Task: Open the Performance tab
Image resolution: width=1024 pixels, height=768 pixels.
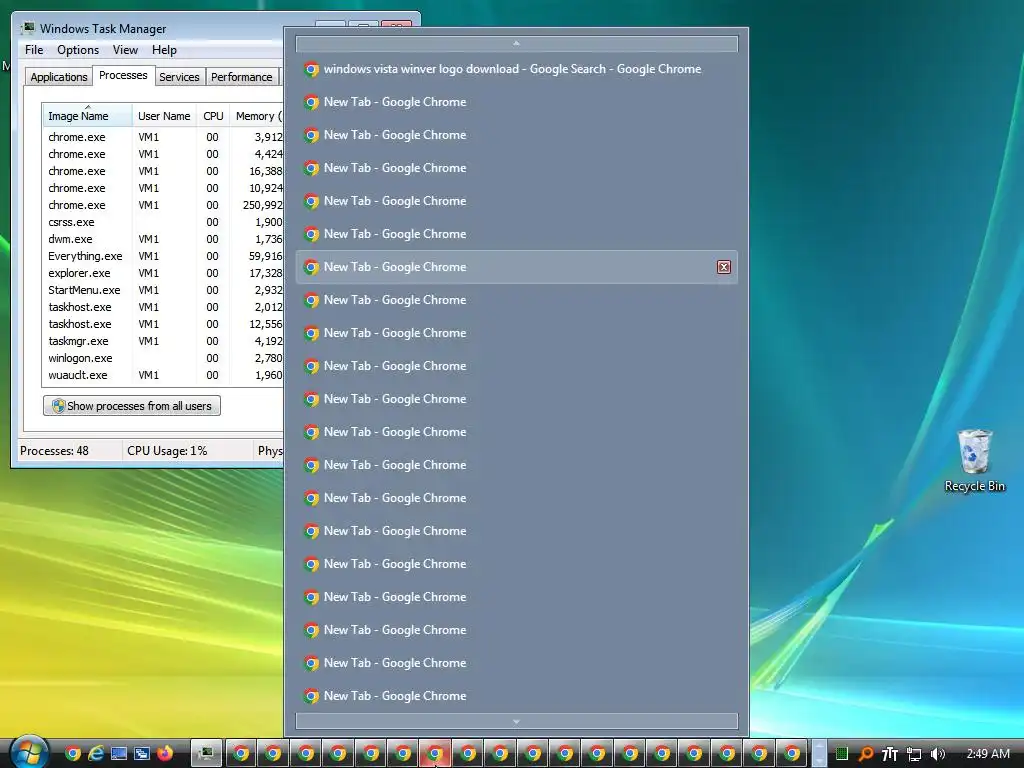Action: pyautogui.click(x=241, y=77)
